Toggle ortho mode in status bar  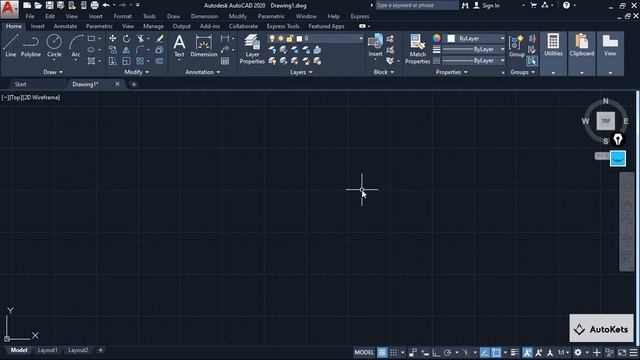point(436,352)
